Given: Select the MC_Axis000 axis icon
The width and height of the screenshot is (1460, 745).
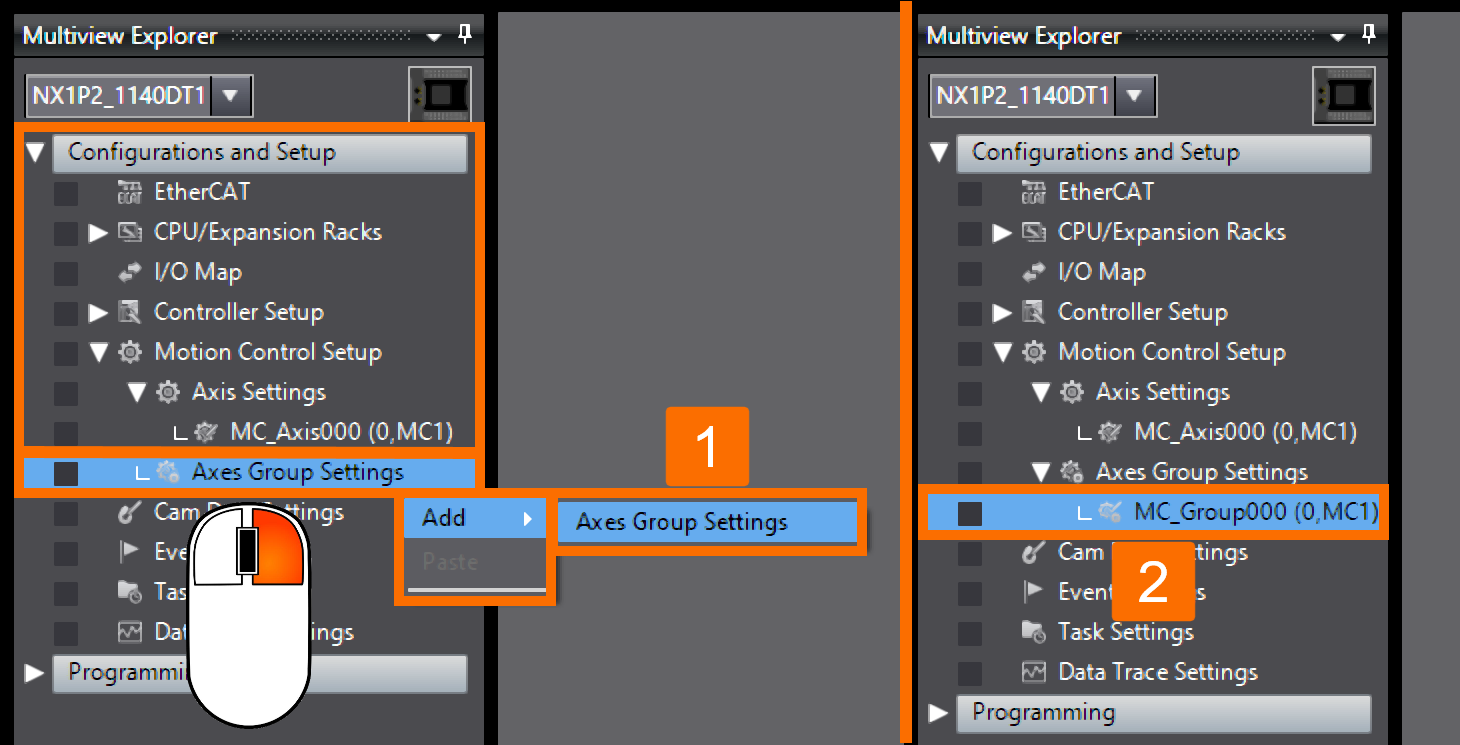Looking at the screenshot, I should pos(200,432).
